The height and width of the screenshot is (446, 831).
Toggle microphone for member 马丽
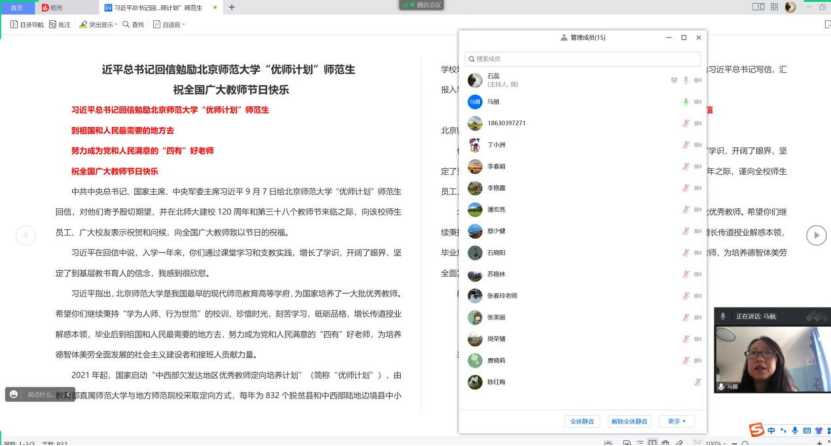pyautogui.click(x=685, y=102)
